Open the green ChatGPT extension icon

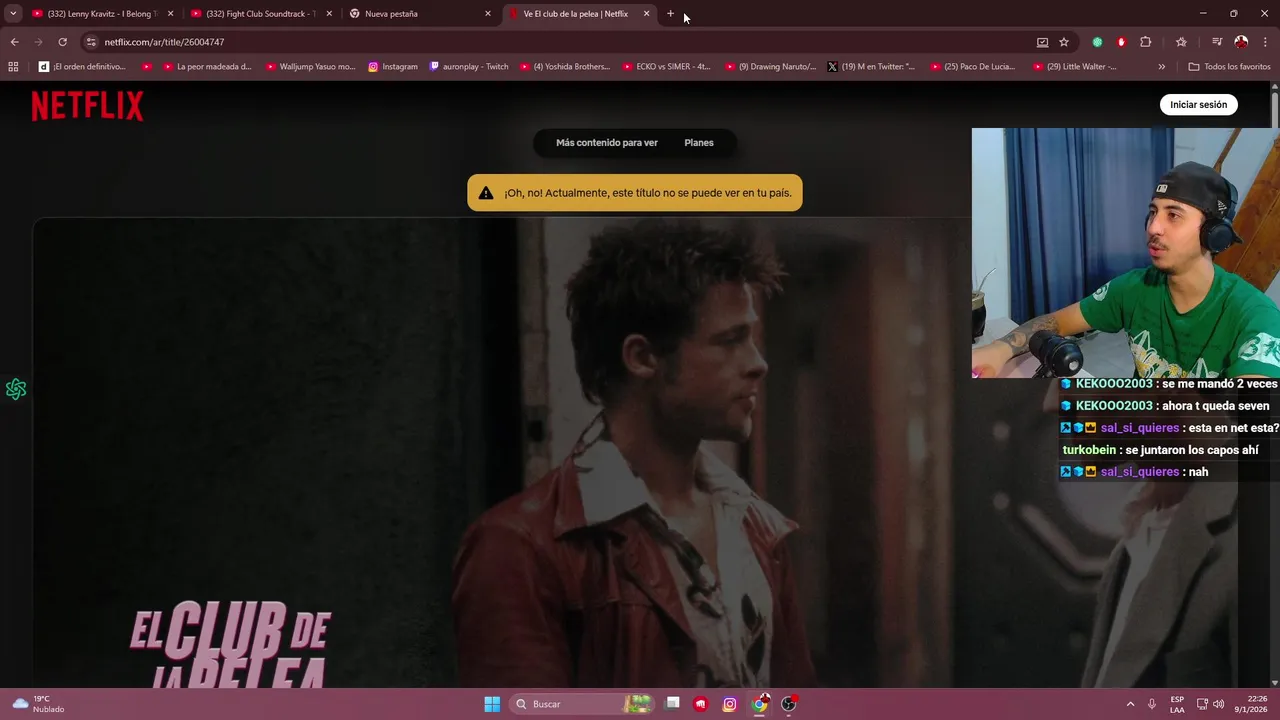click(1097, 42)
